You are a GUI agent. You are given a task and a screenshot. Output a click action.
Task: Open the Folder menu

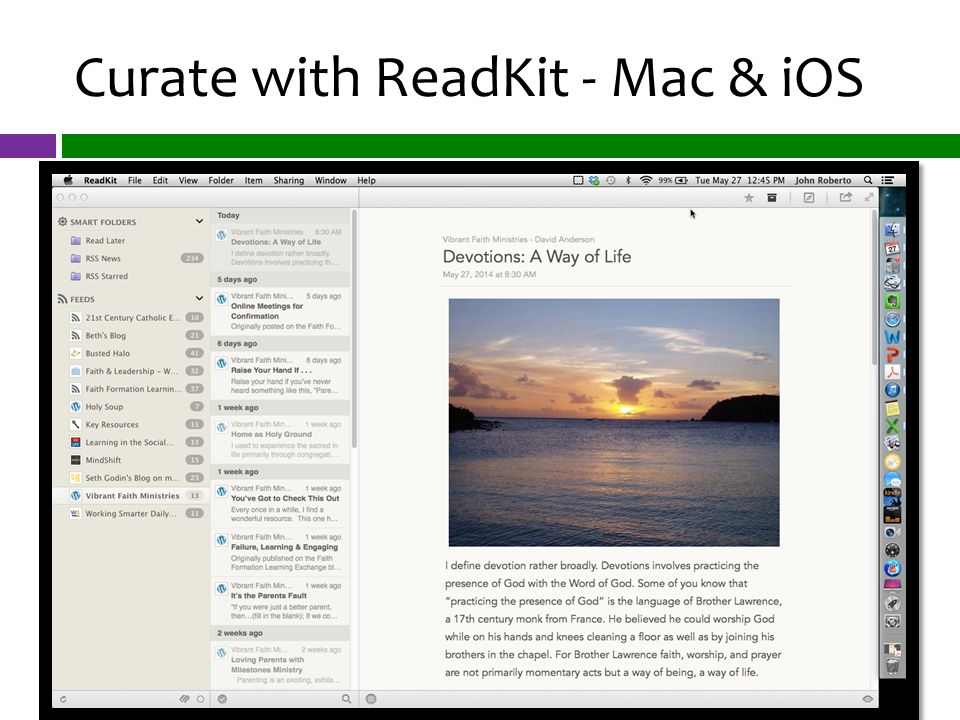[x=221, y=180]
